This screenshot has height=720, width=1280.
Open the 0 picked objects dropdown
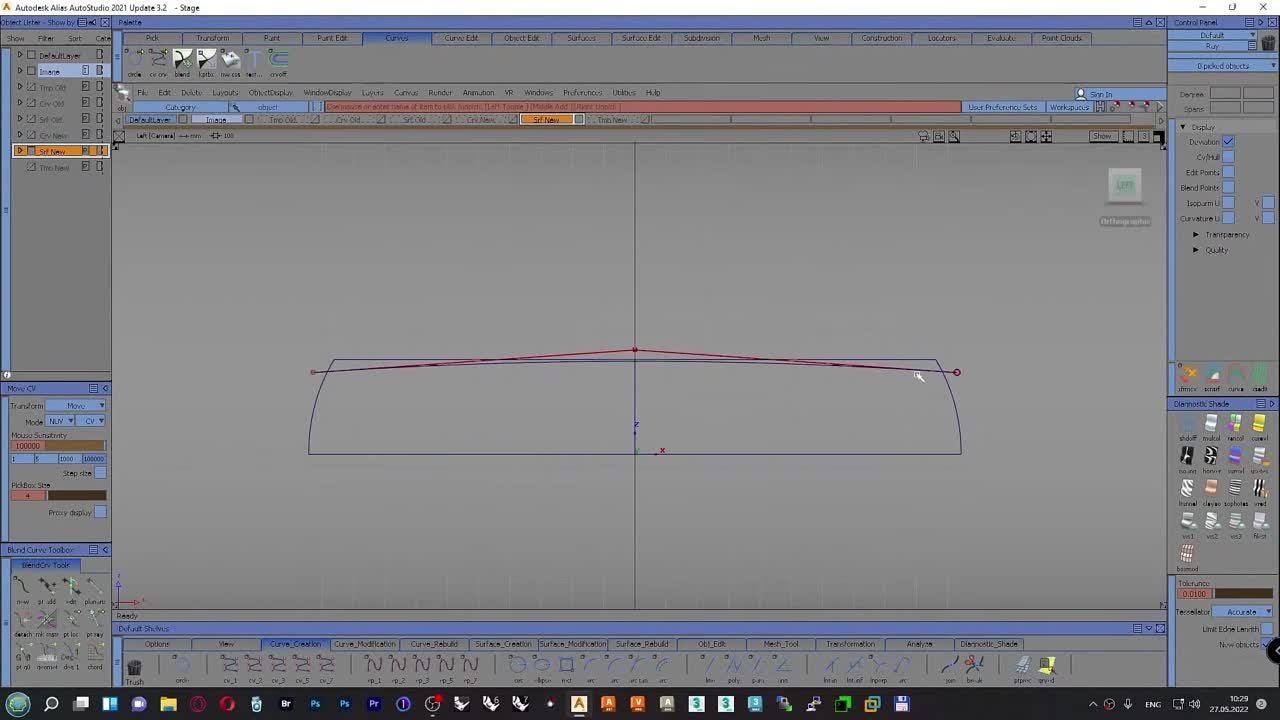1223,66
